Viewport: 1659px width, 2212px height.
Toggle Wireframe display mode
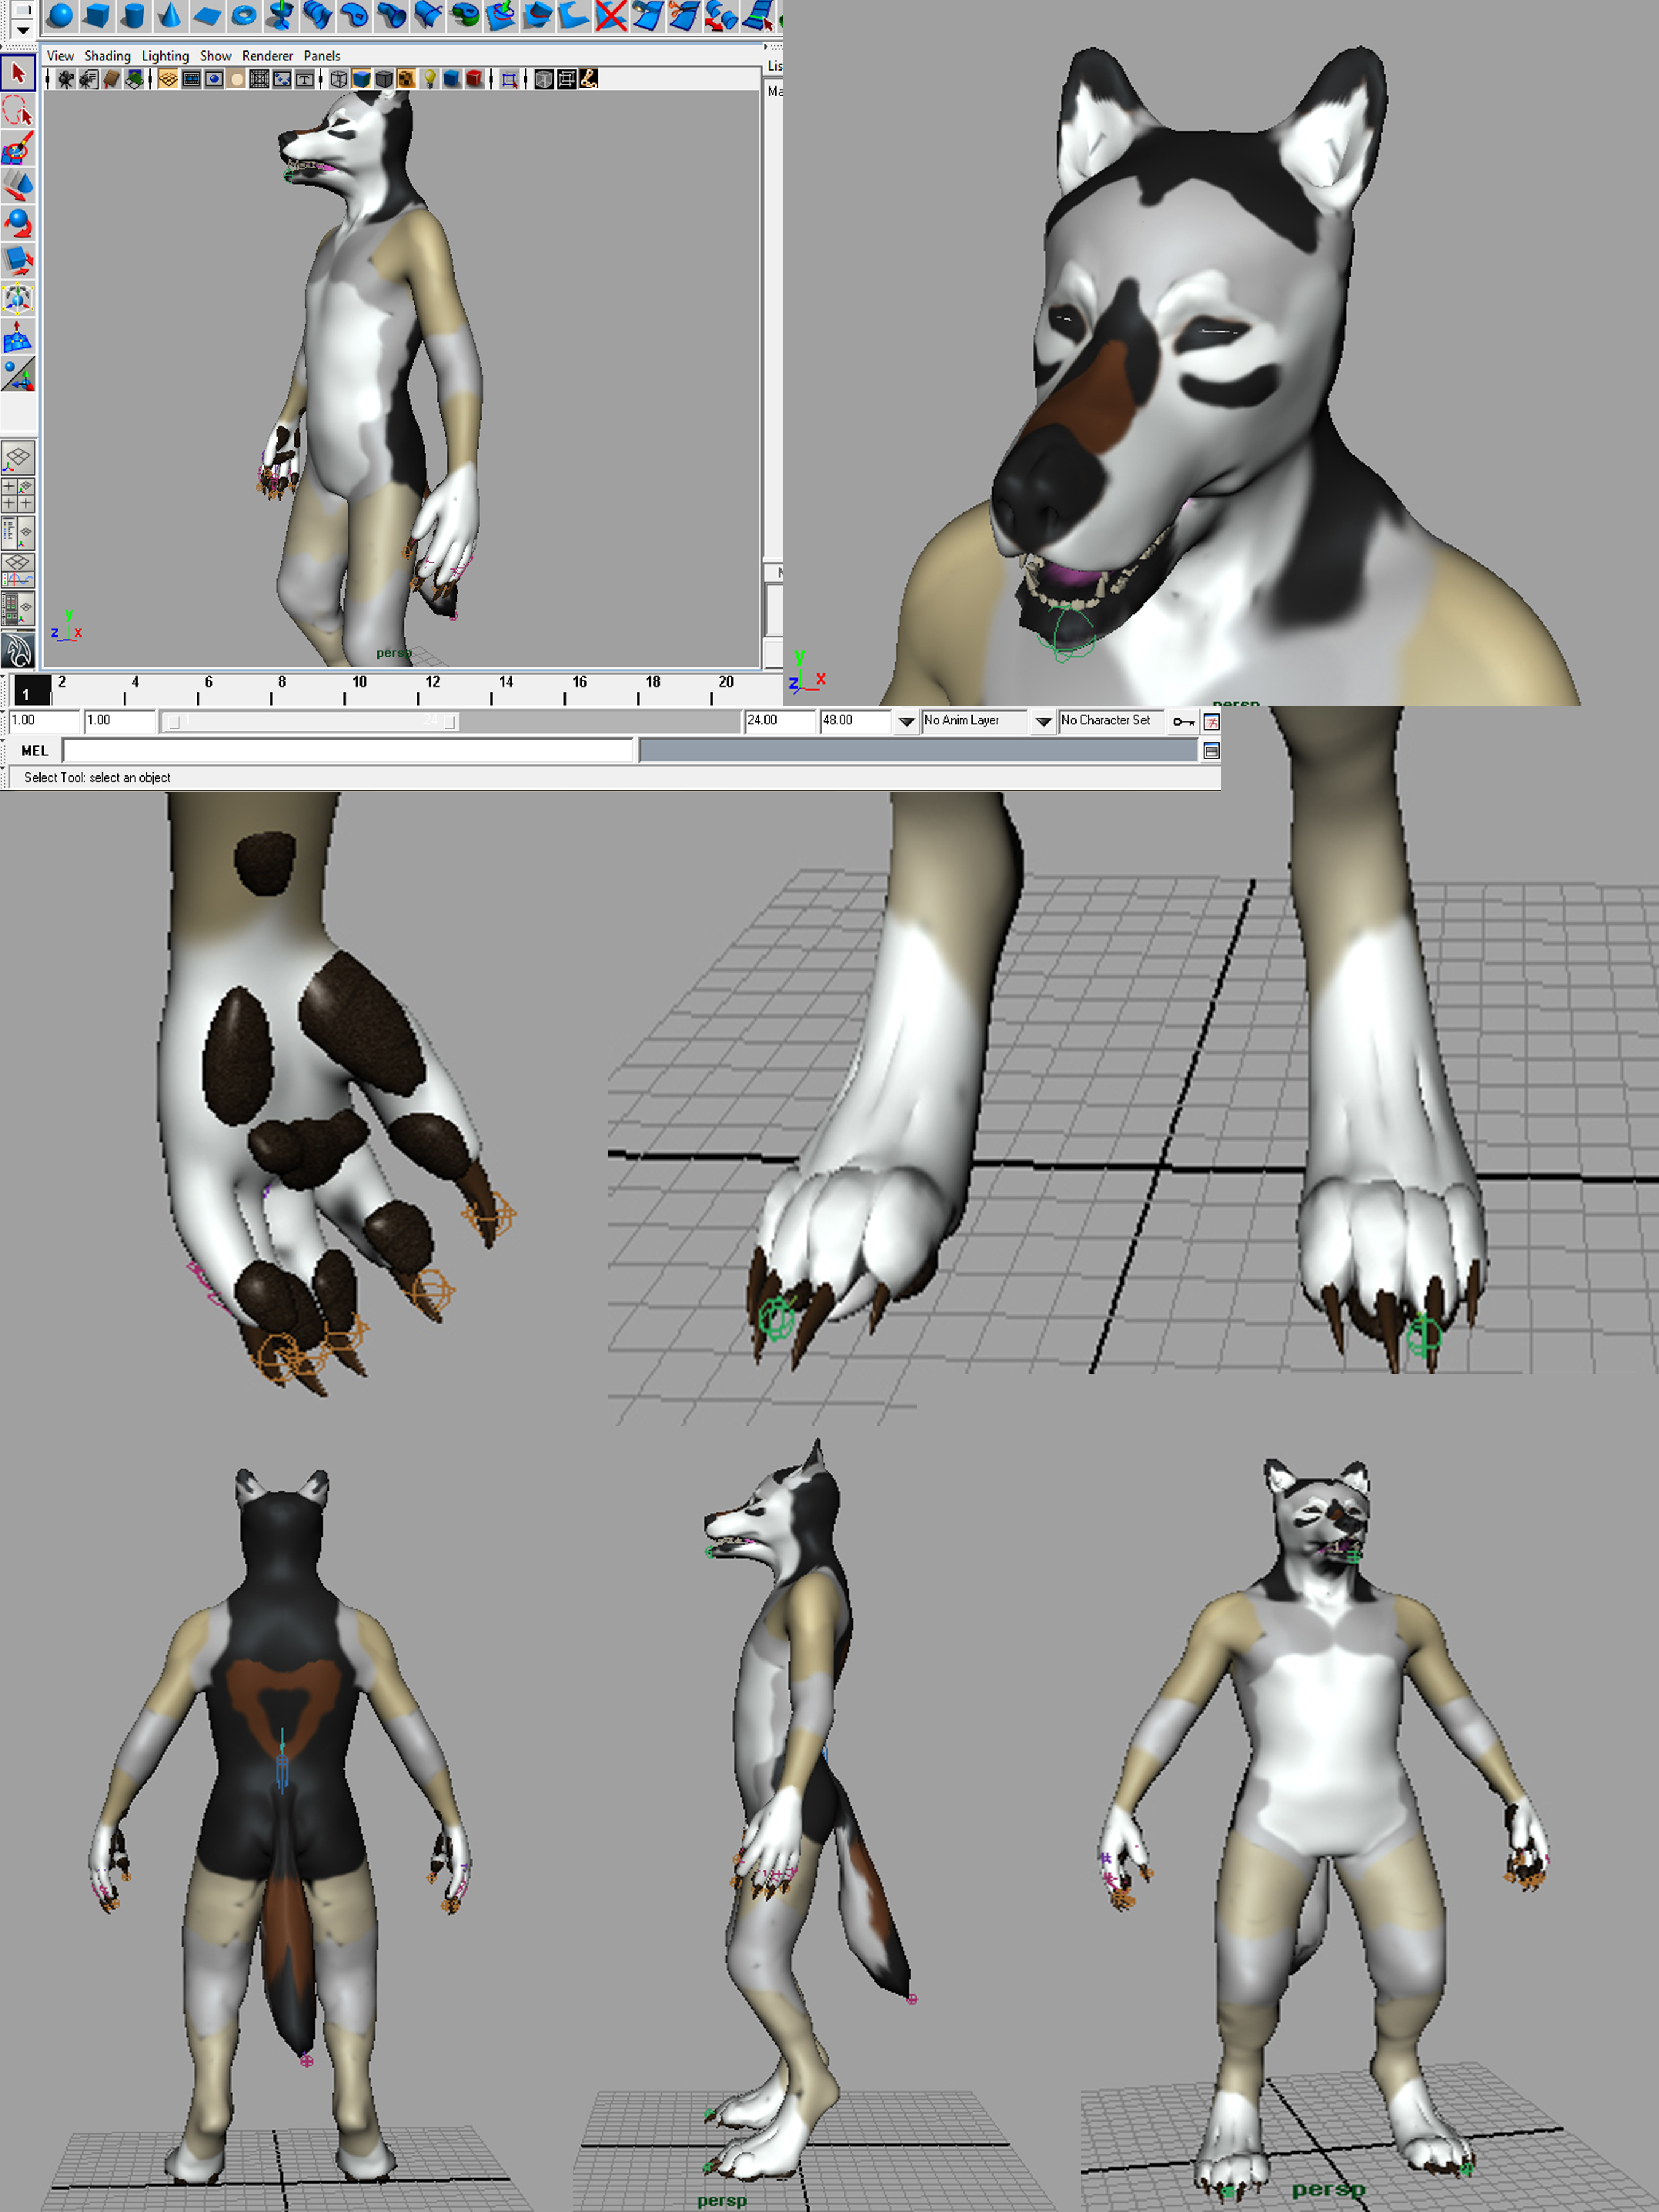point(339,79)
